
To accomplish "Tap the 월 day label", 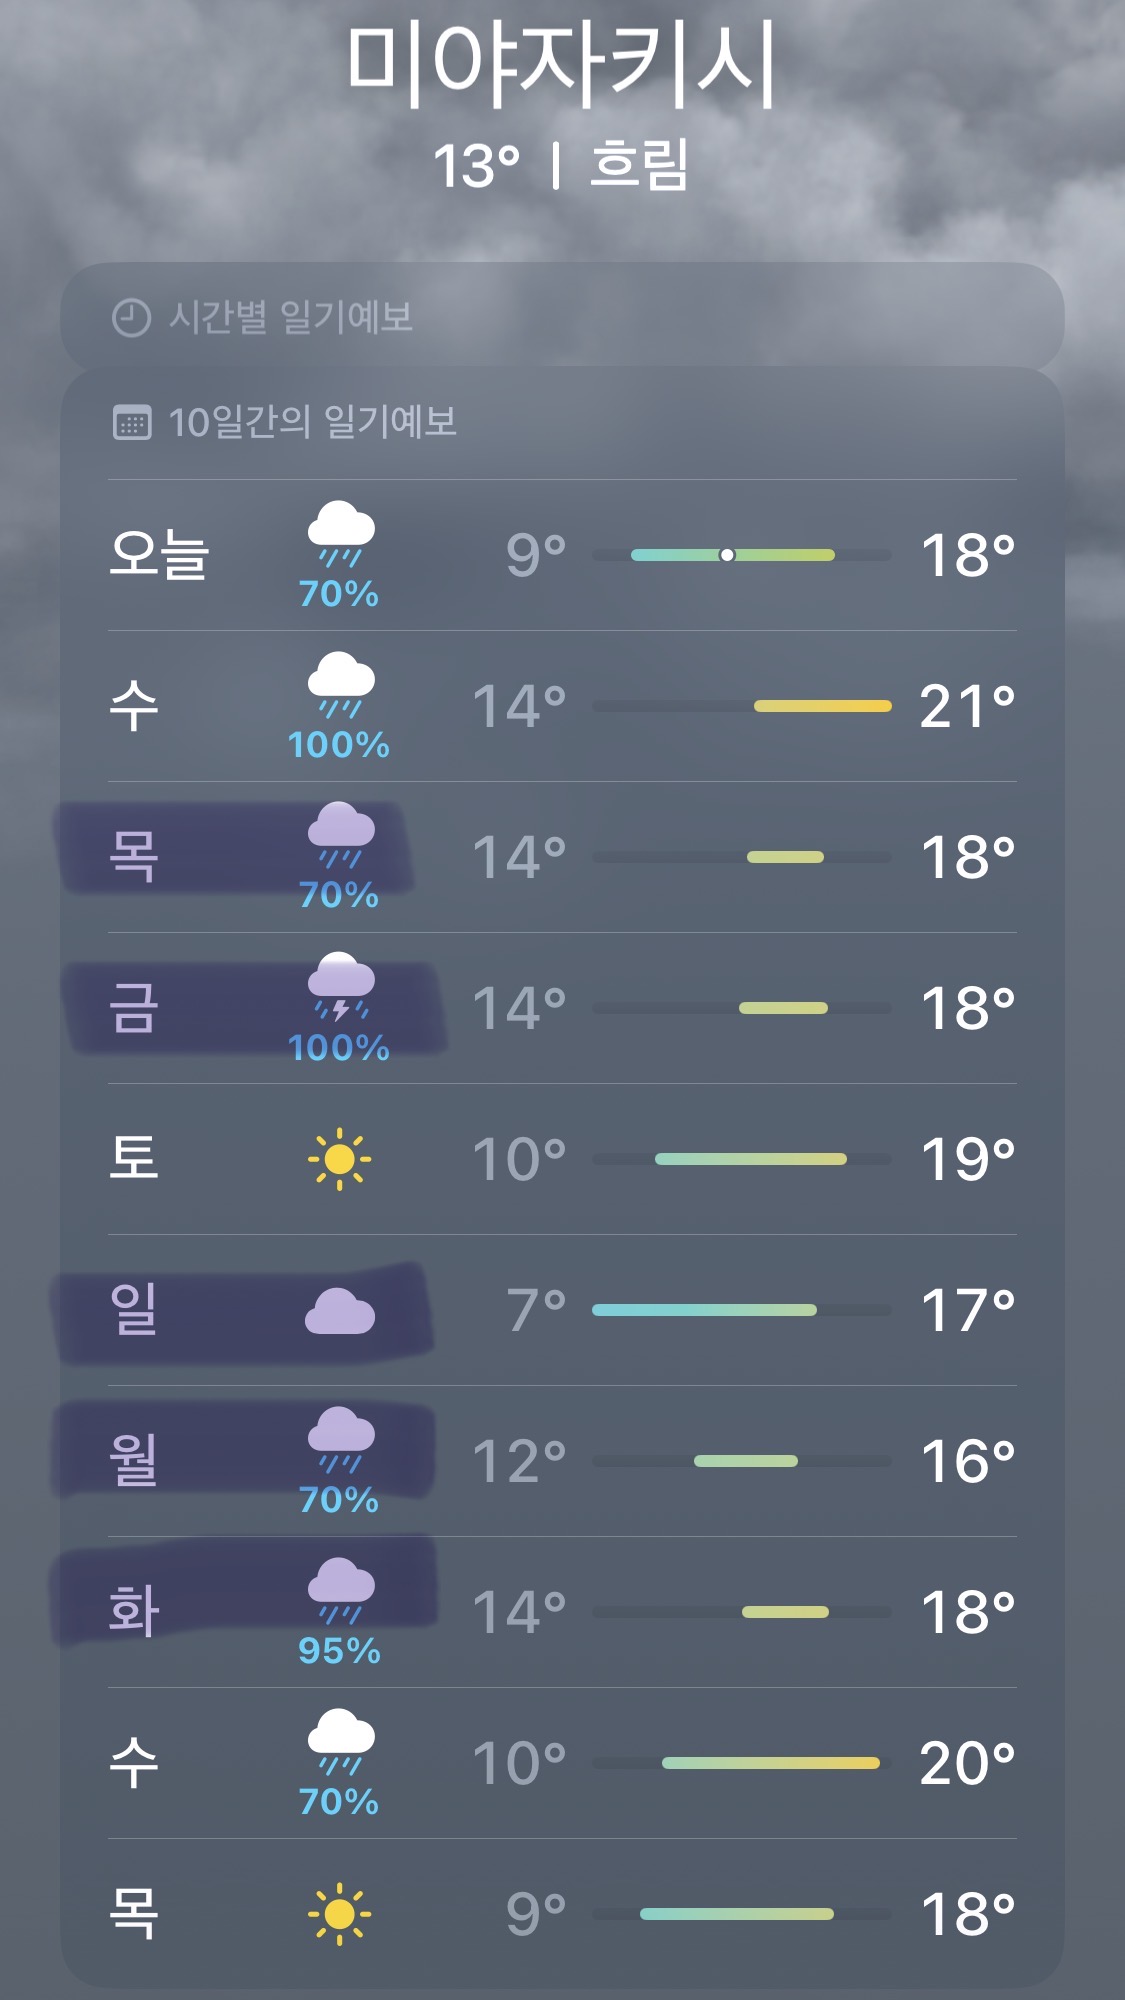I will click(x=134, y=1461).
